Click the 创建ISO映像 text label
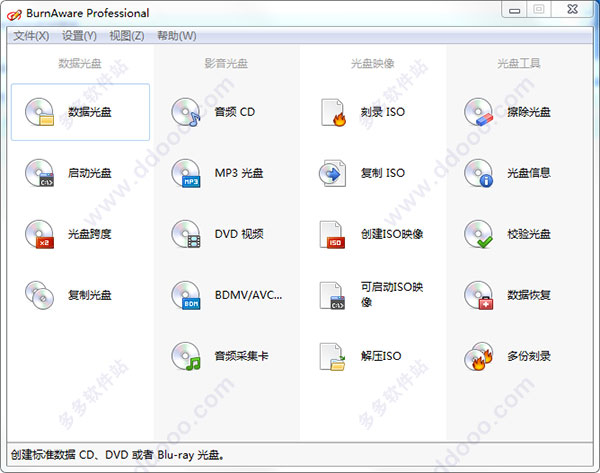Viewport: 600px width, 473px height. pos(392,234)
